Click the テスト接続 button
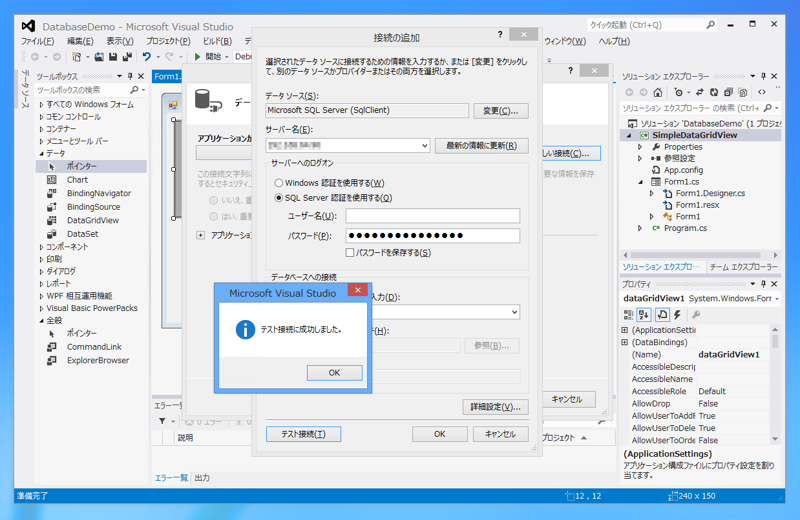The height and width of the screenshot is (520, 800). (304, 434)
